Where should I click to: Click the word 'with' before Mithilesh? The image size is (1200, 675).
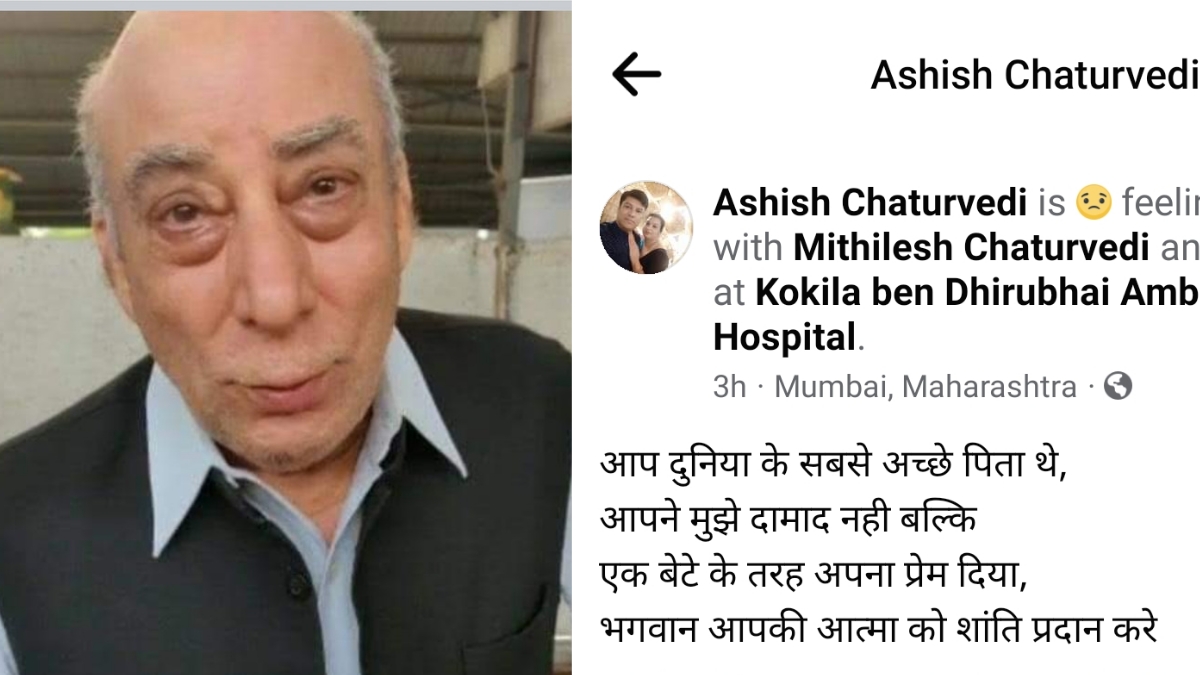[x=749, y=247]
